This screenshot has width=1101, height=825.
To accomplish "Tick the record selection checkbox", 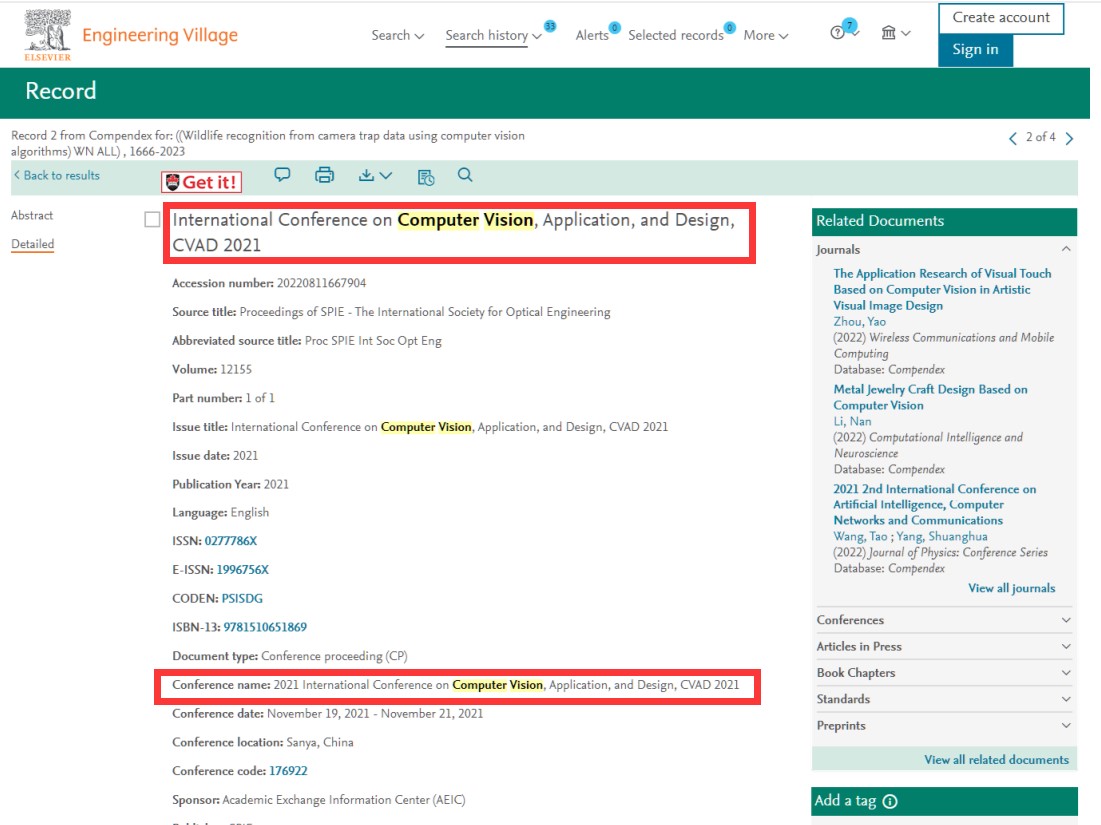I will pos(152,220).
